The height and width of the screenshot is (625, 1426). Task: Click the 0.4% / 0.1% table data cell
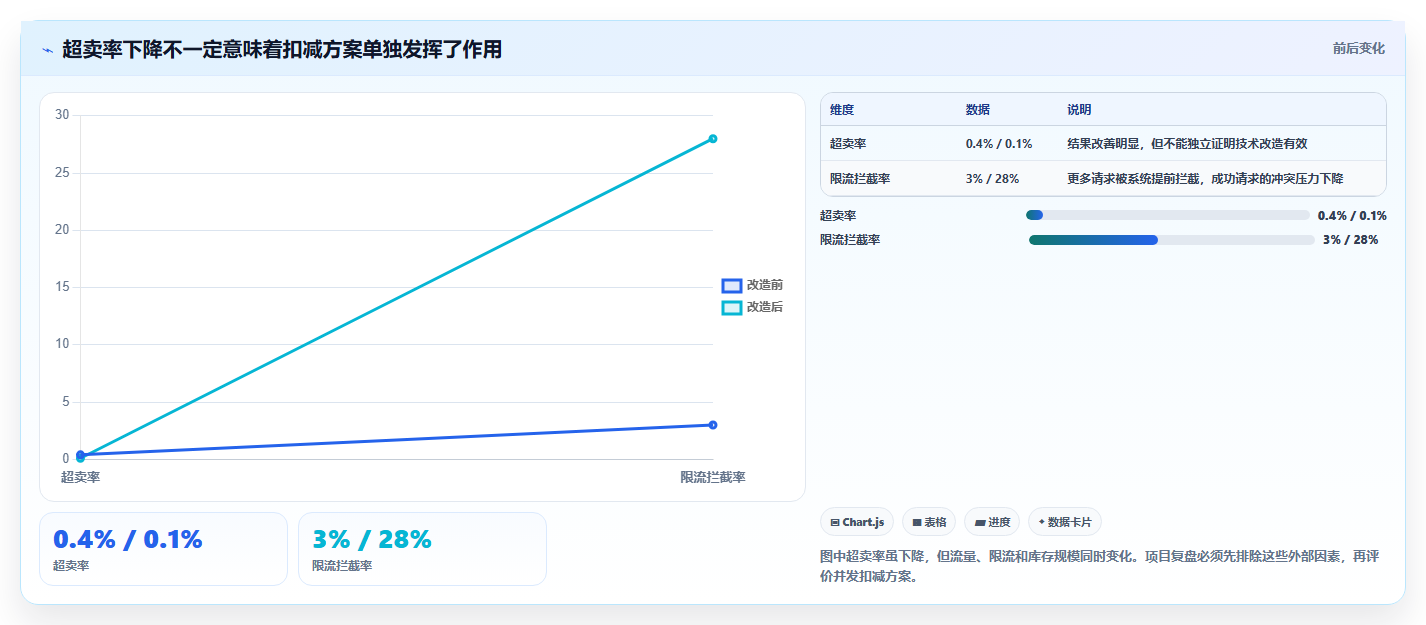coord(999,144)
